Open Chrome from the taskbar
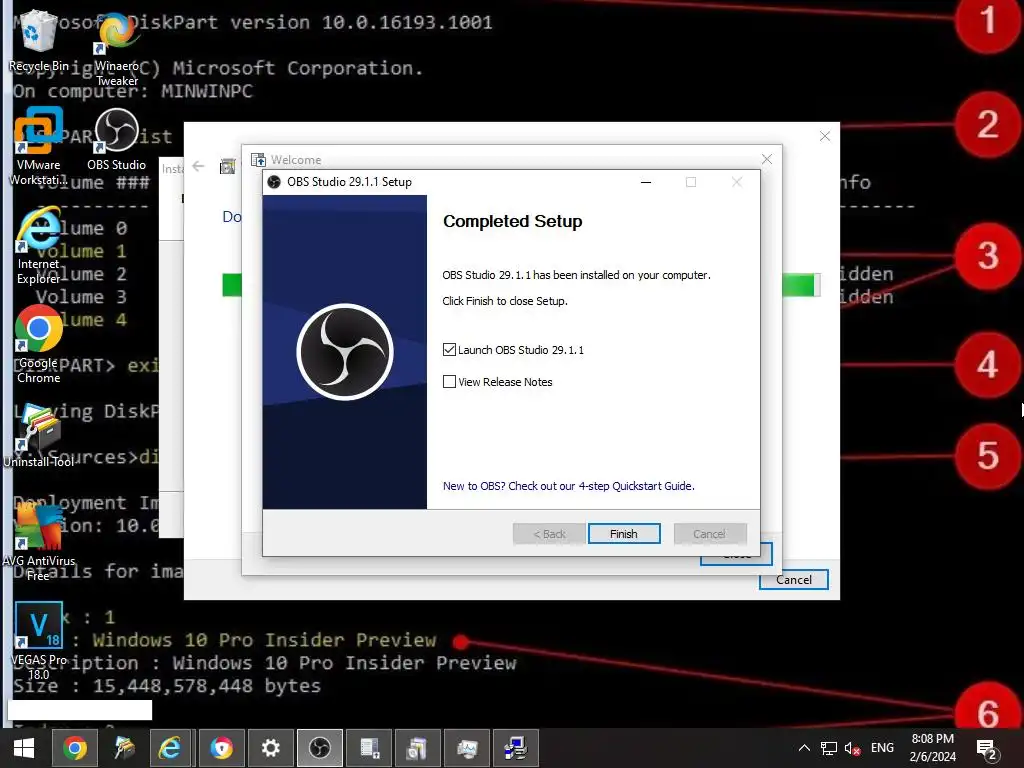Image resolution: width=1024 pixels, height=768 pixels. pos(74,748)
